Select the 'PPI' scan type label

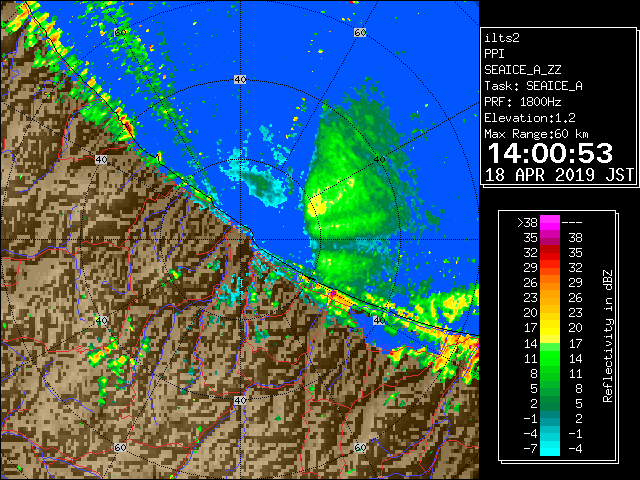494,54
